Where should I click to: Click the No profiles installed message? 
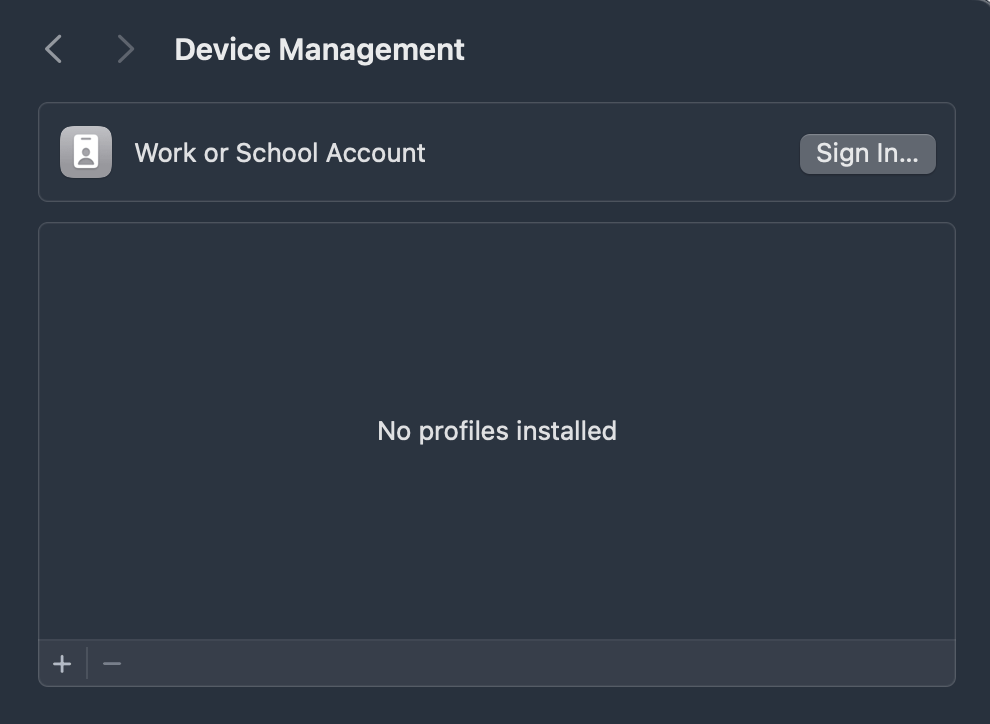click(x=496, y=431)
